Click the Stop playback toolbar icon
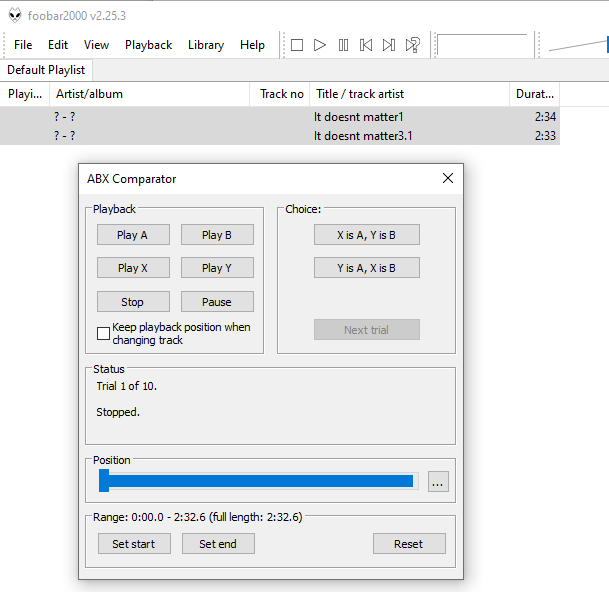The width and height of the screenshot is (609, 592). tap(297, 45)
